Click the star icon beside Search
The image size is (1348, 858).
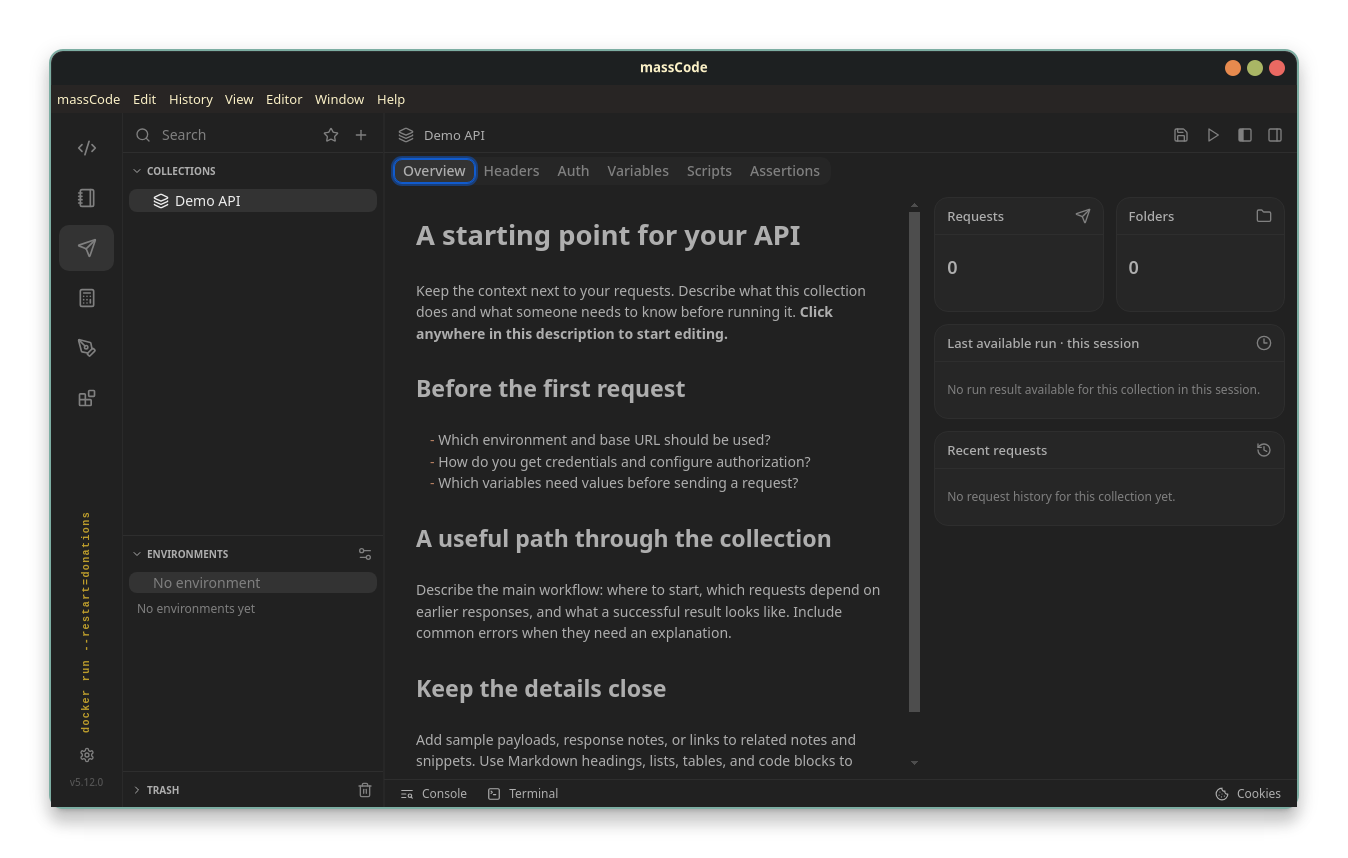pyautogui.click(x=331, y=135)
